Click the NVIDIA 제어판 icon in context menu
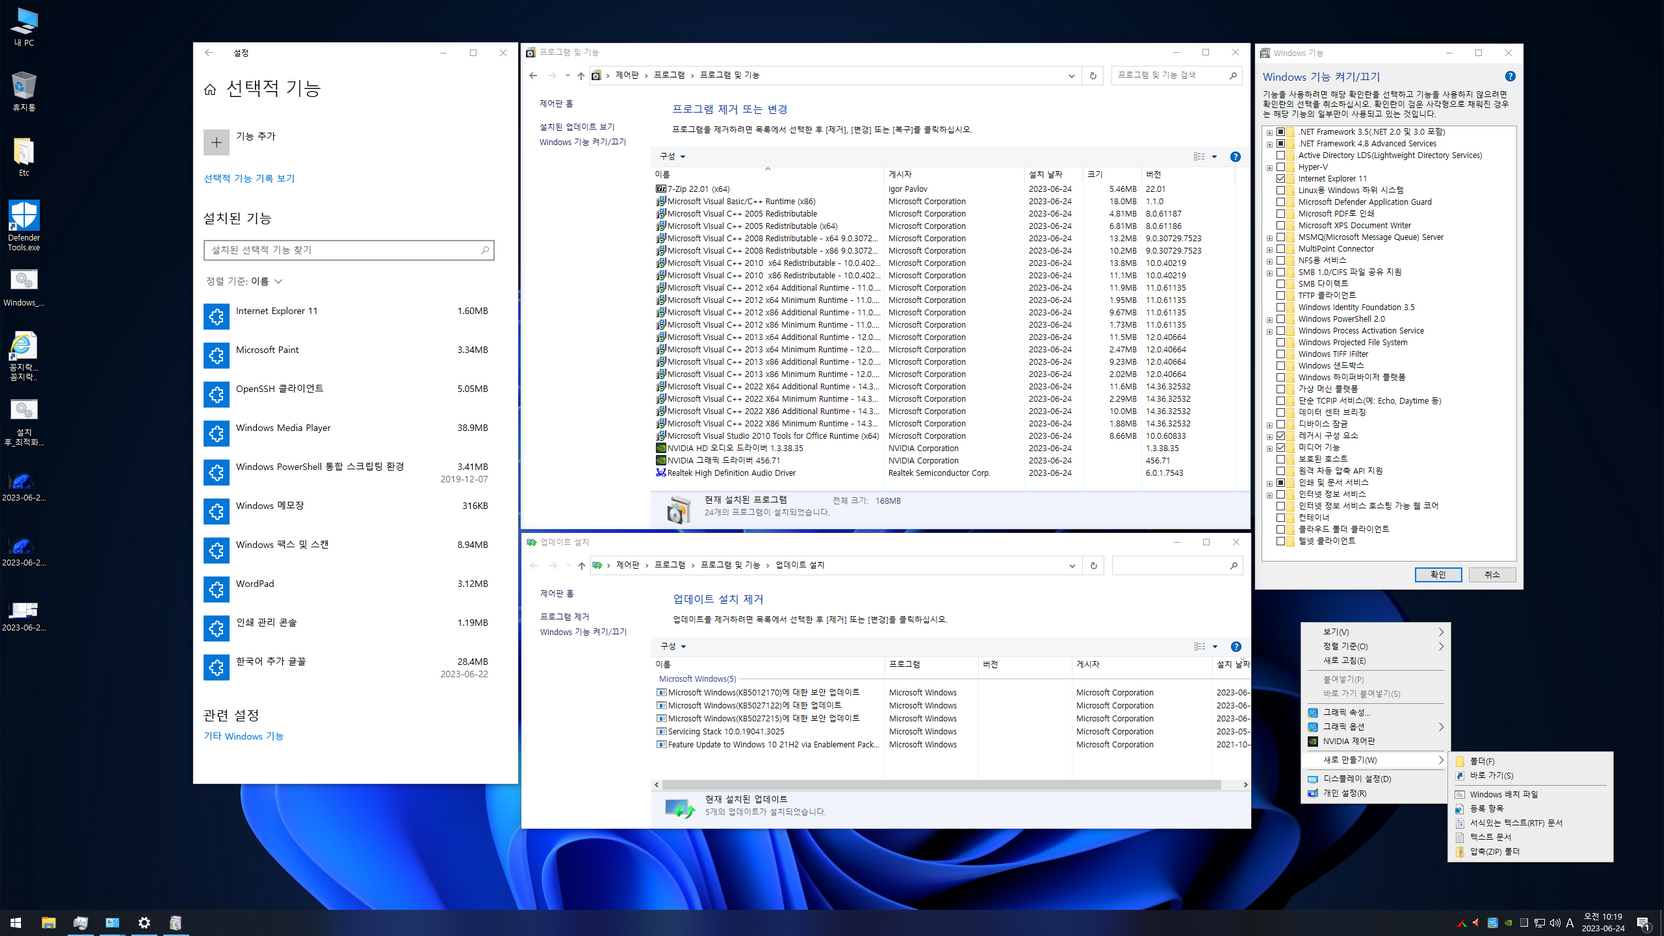Image resolution: width=1664 pixels, height=936 pixels. click(x=1313, y=742)
